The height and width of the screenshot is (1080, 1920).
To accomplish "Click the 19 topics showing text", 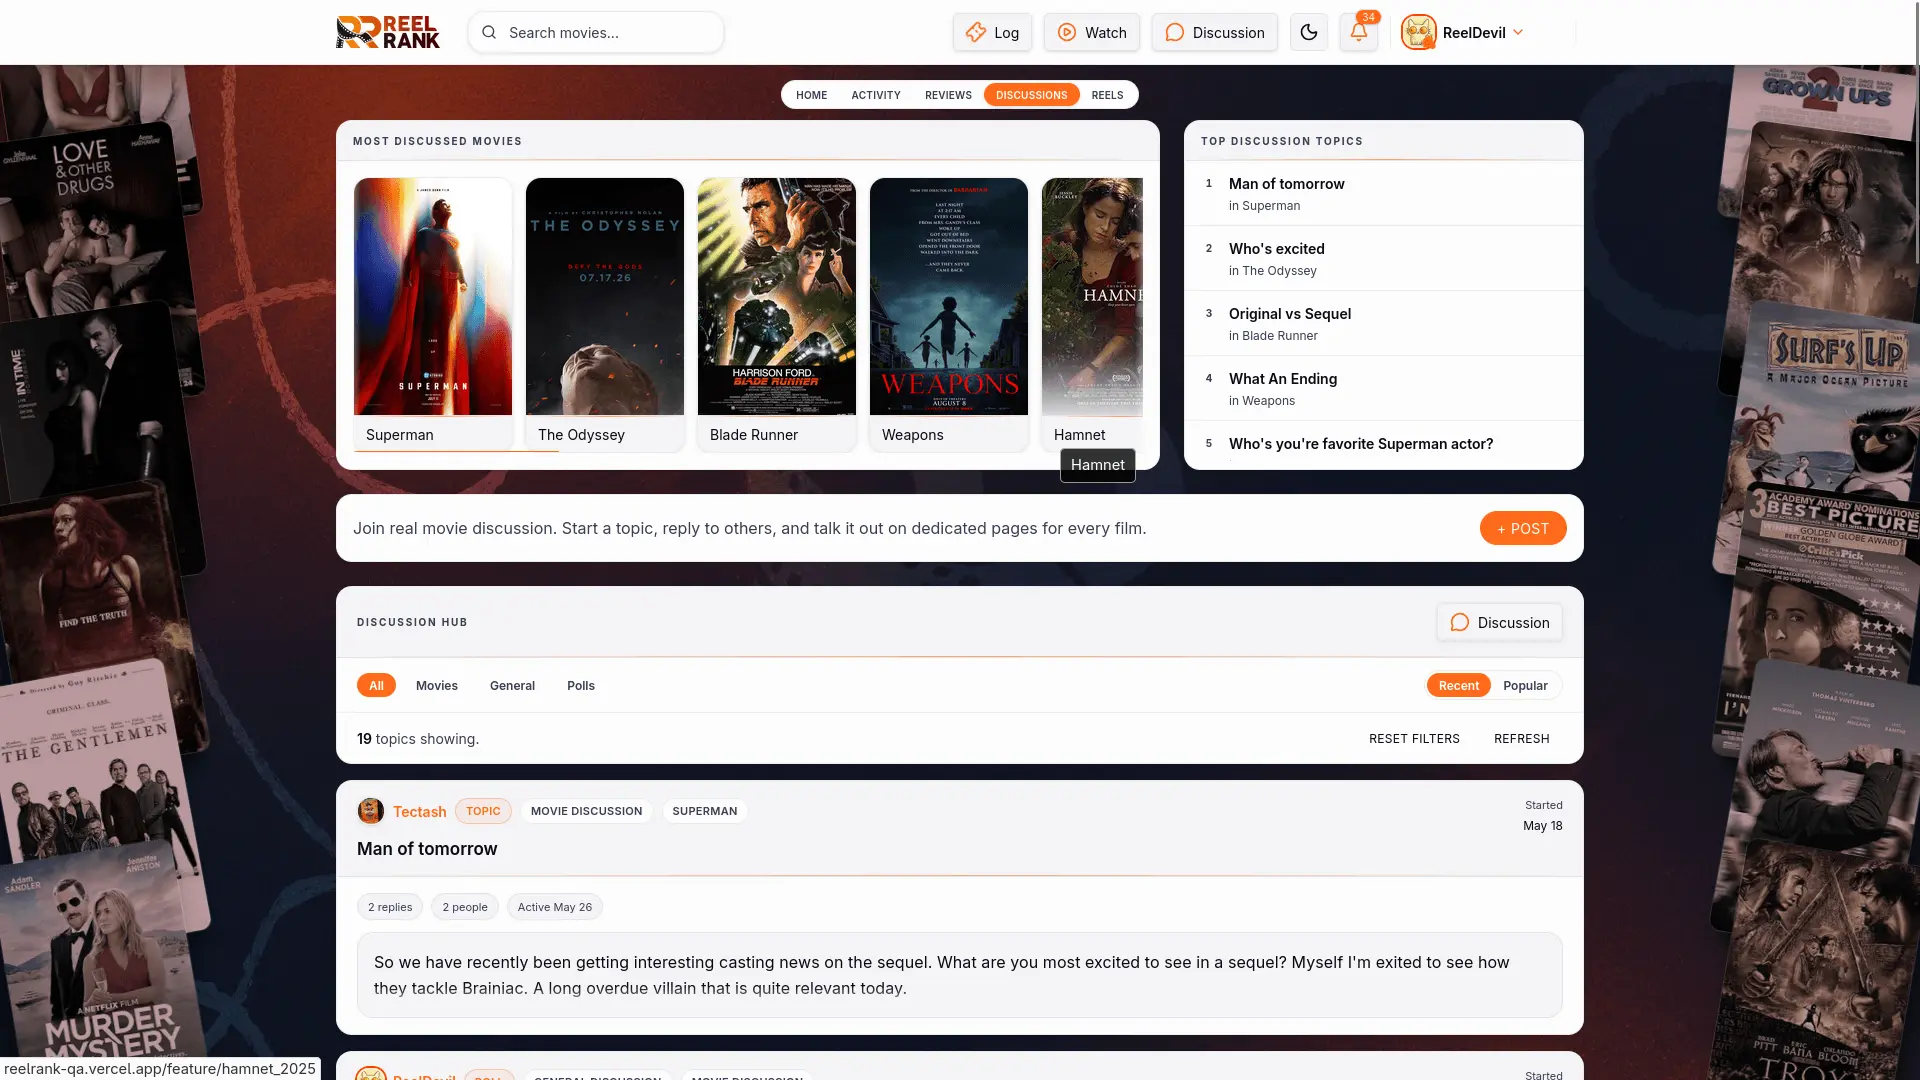I will [x=418, y=738].
